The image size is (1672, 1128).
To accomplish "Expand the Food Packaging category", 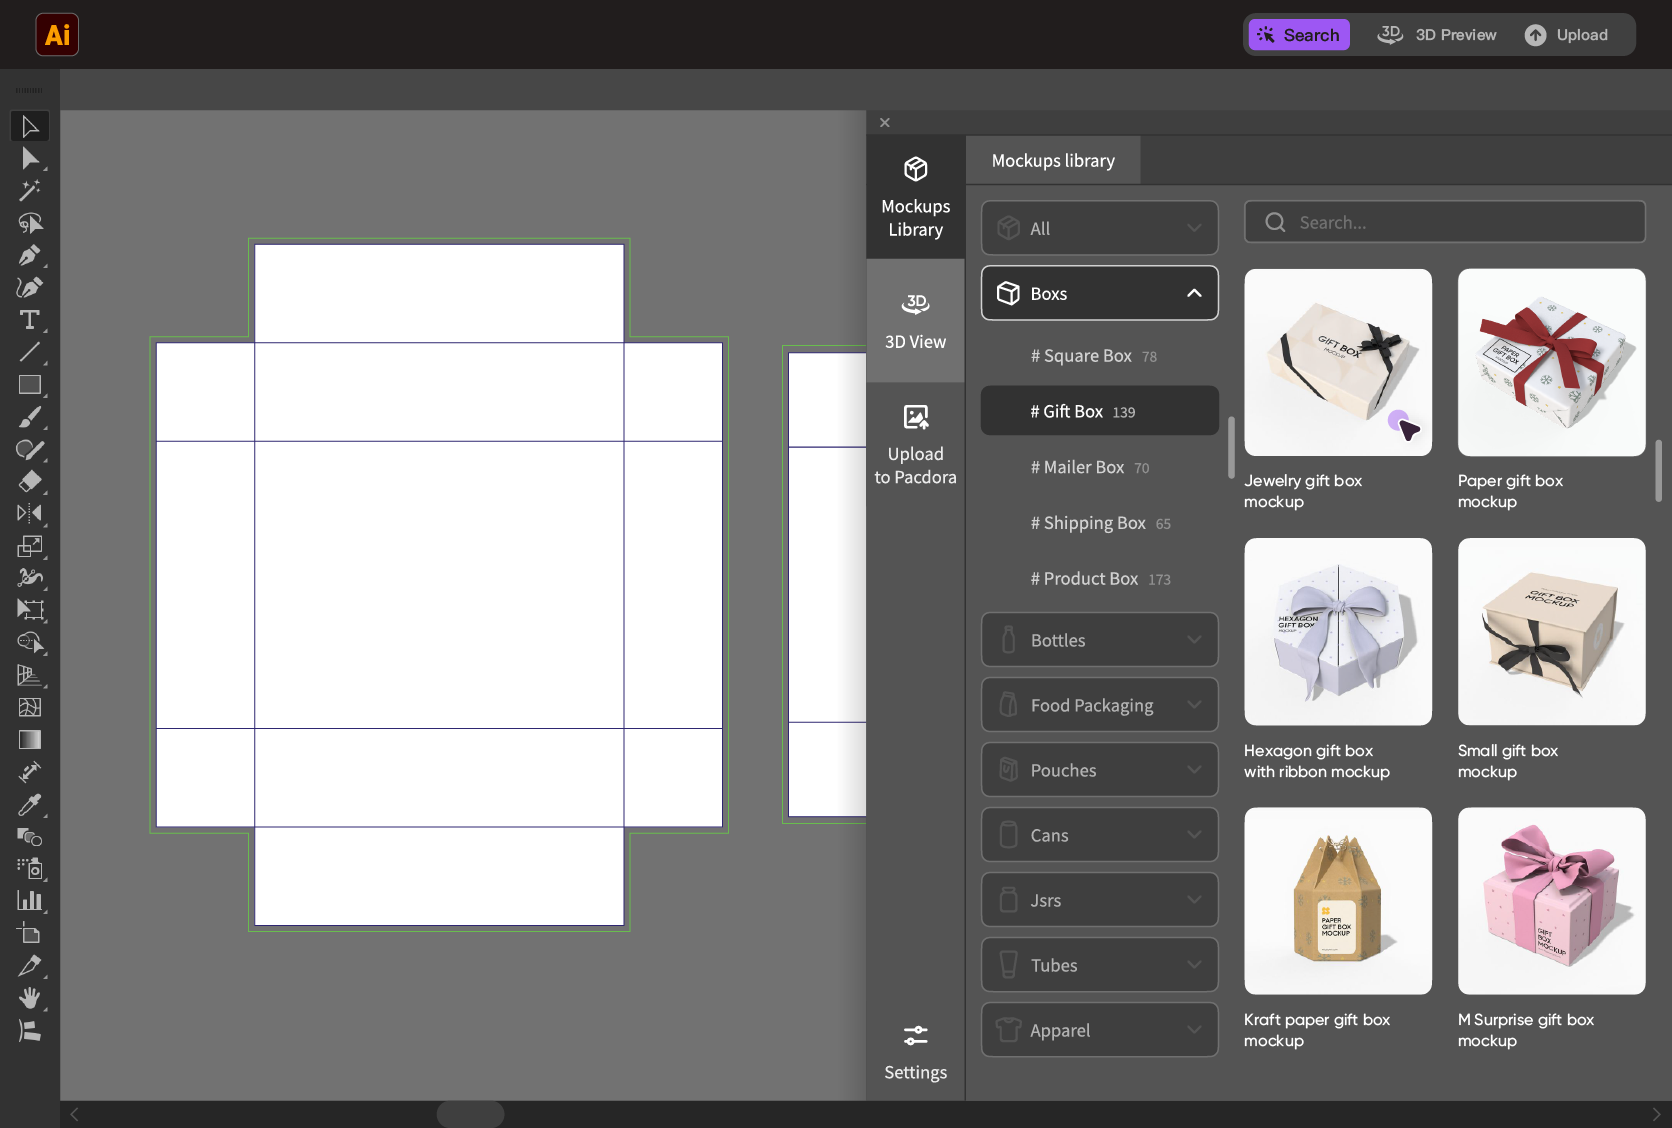I will click(x=1099, y=705).
